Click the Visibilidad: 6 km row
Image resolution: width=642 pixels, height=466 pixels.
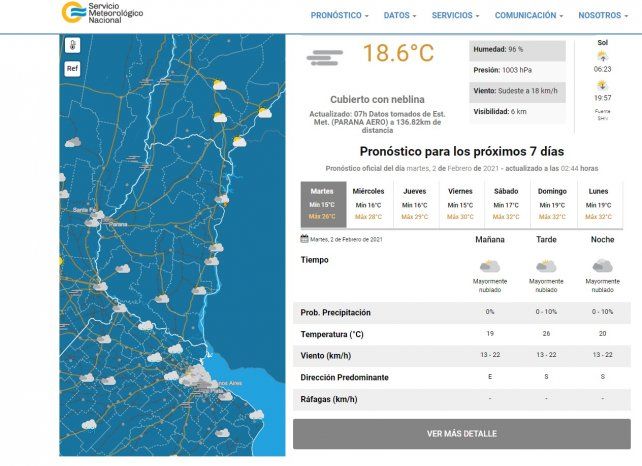coord(518,112)
